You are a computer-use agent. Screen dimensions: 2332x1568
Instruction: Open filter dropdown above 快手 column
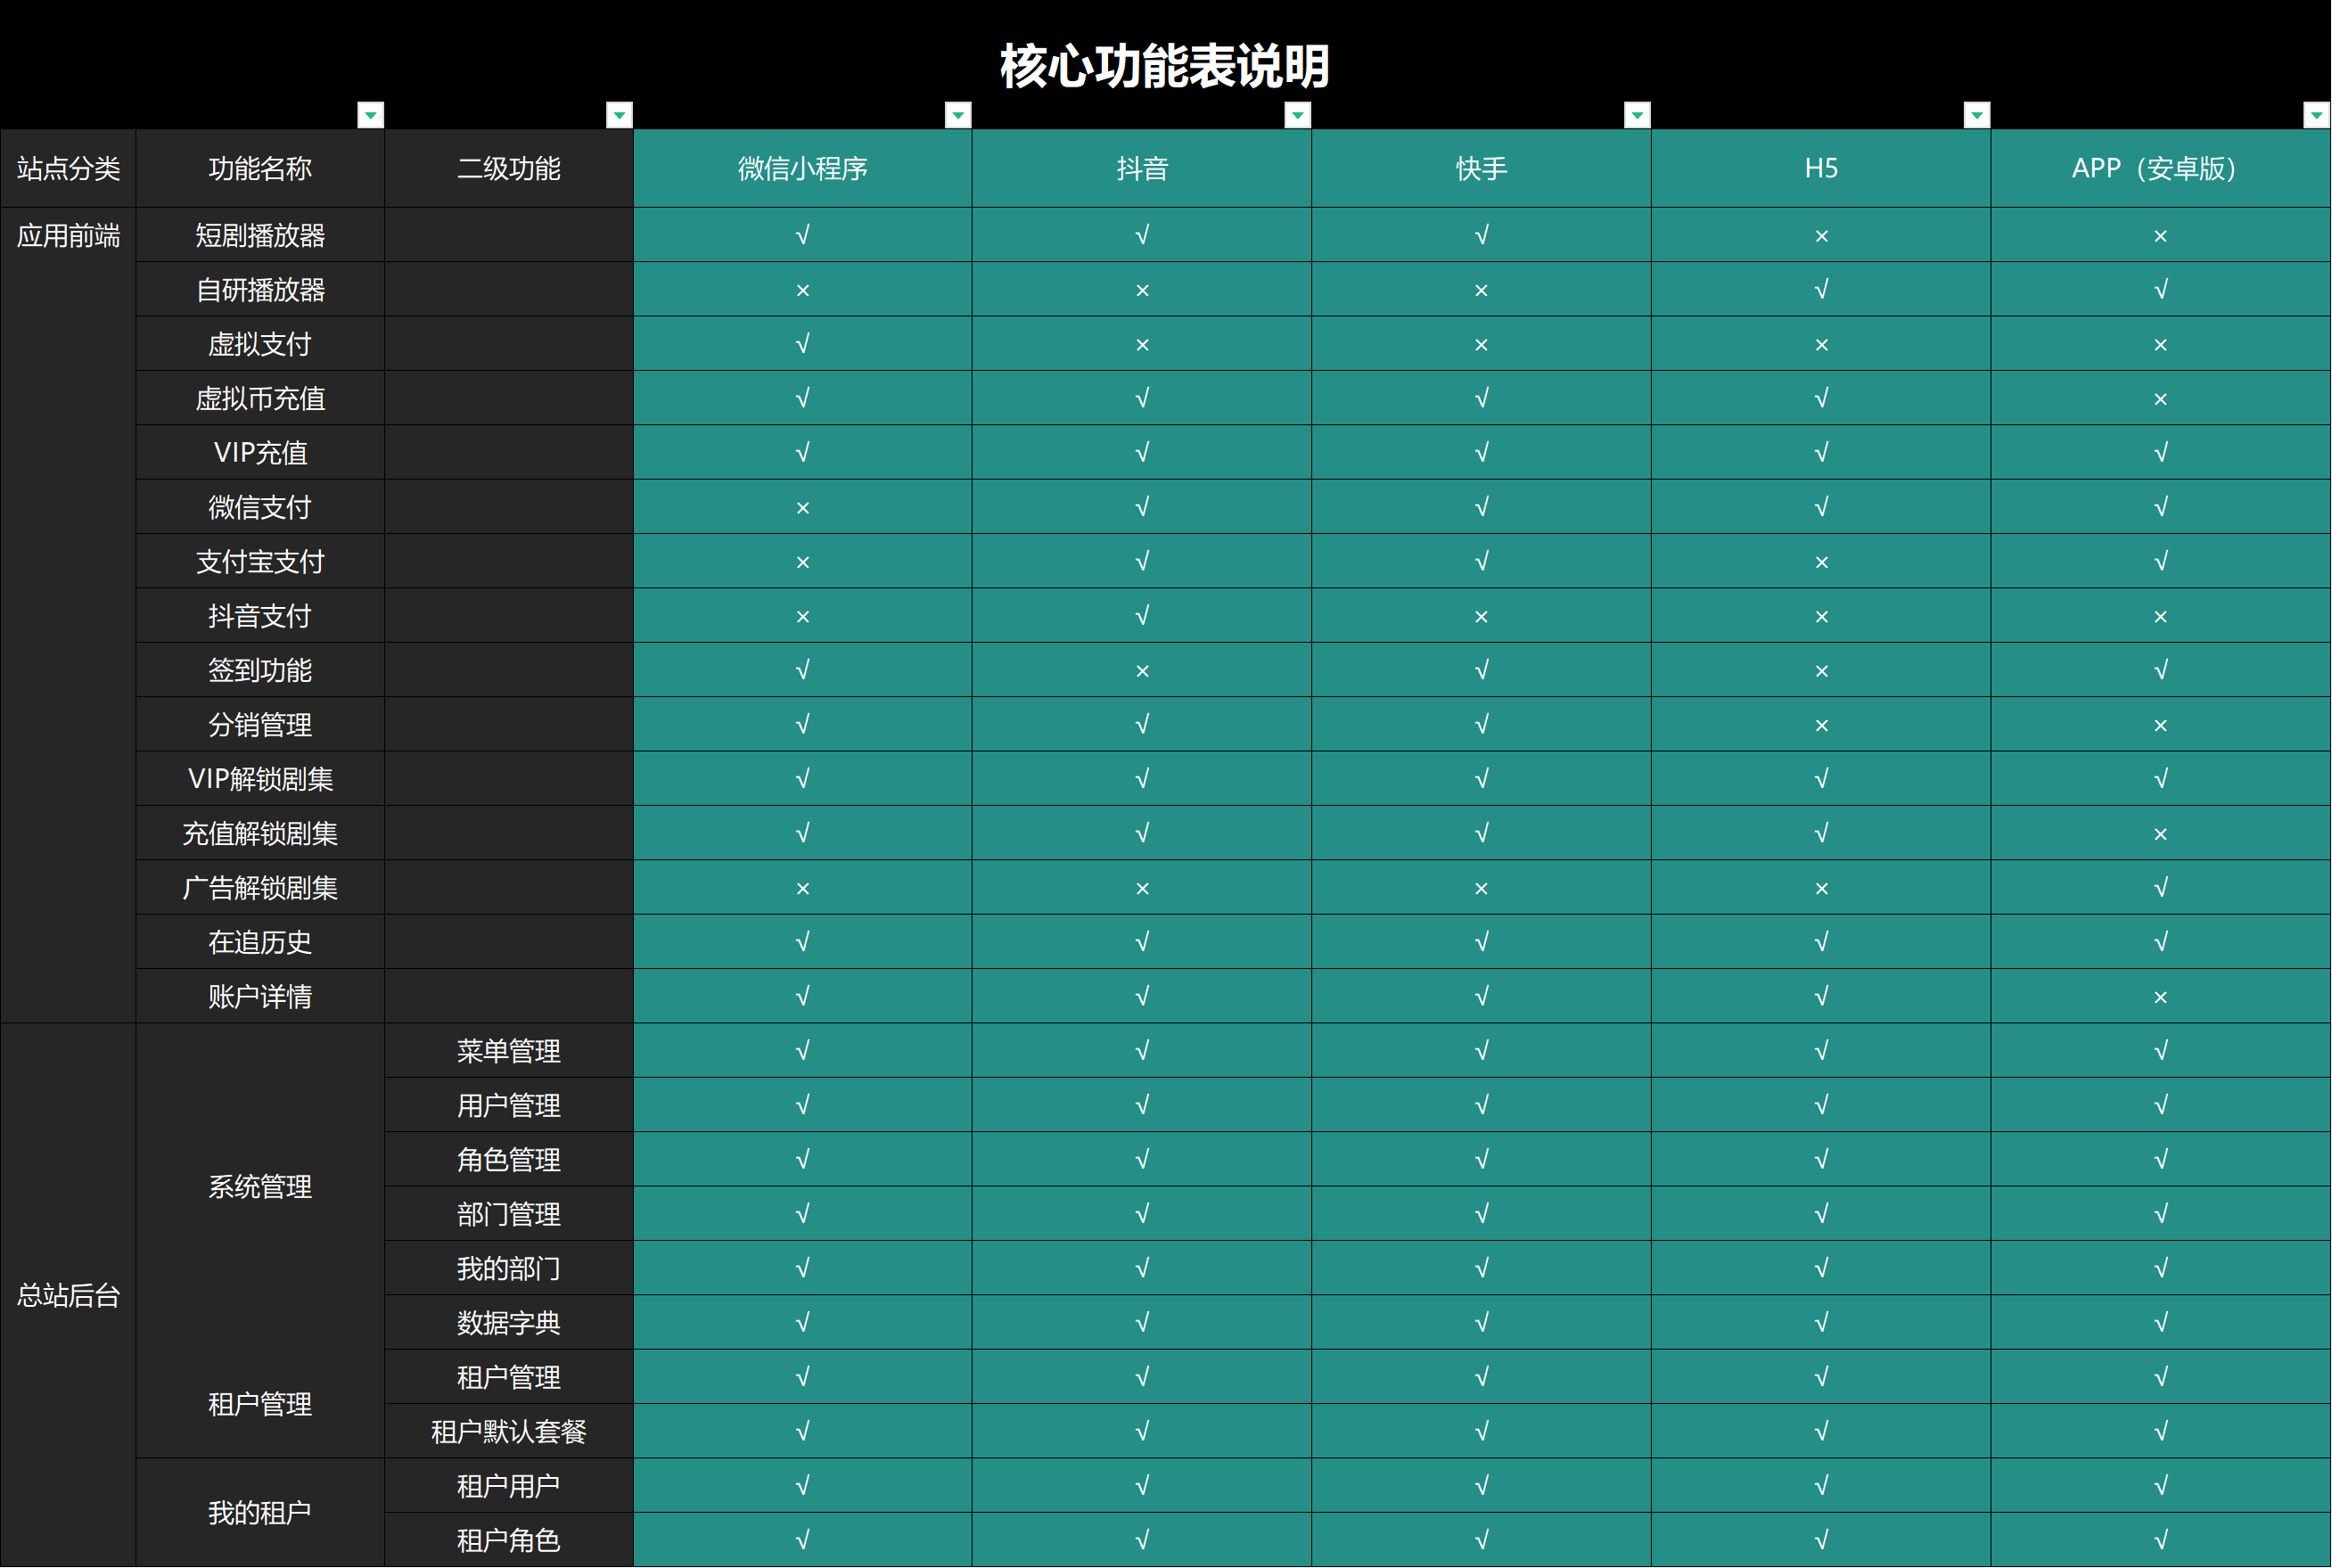coord(1636,115)
